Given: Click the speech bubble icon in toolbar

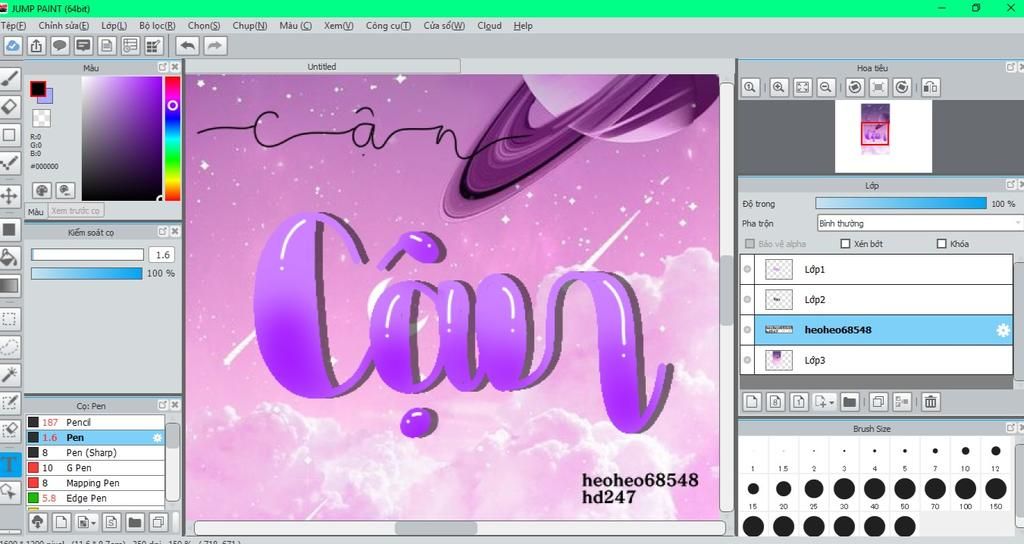Looking at the screenshot, I should 60,46.
